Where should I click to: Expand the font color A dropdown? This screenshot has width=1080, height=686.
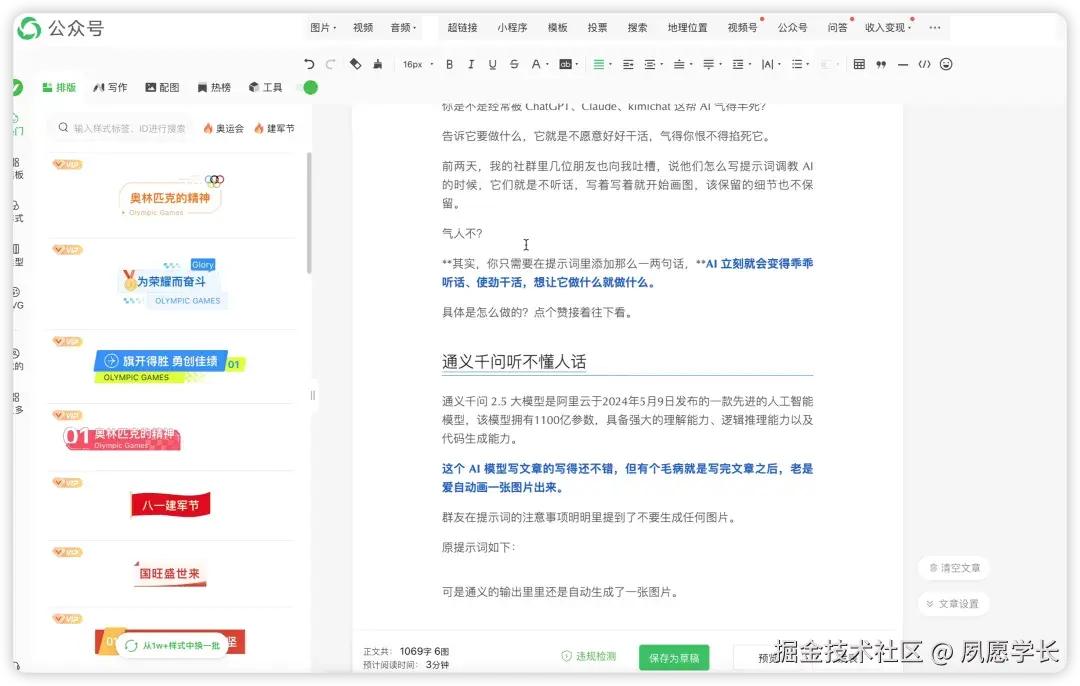[x=545, y=63]
